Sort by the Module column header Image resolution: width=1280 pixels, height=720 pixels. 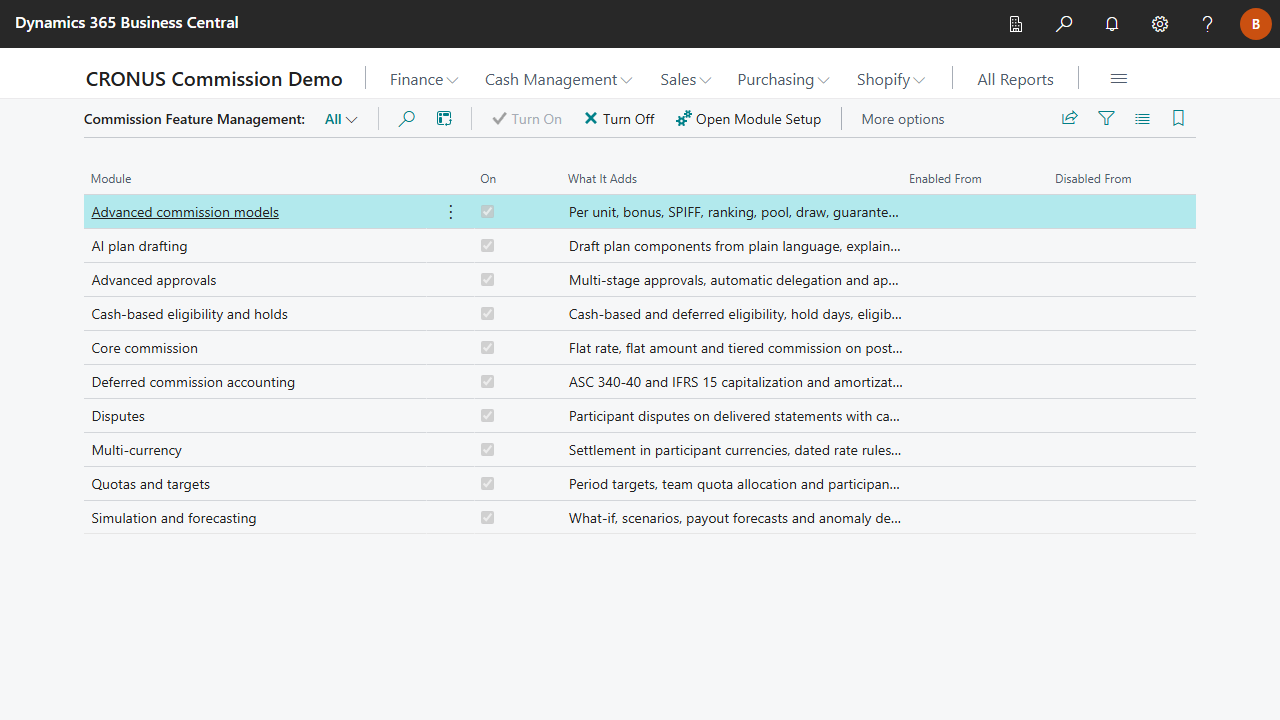pyautogui.click(x=111, y=179)
